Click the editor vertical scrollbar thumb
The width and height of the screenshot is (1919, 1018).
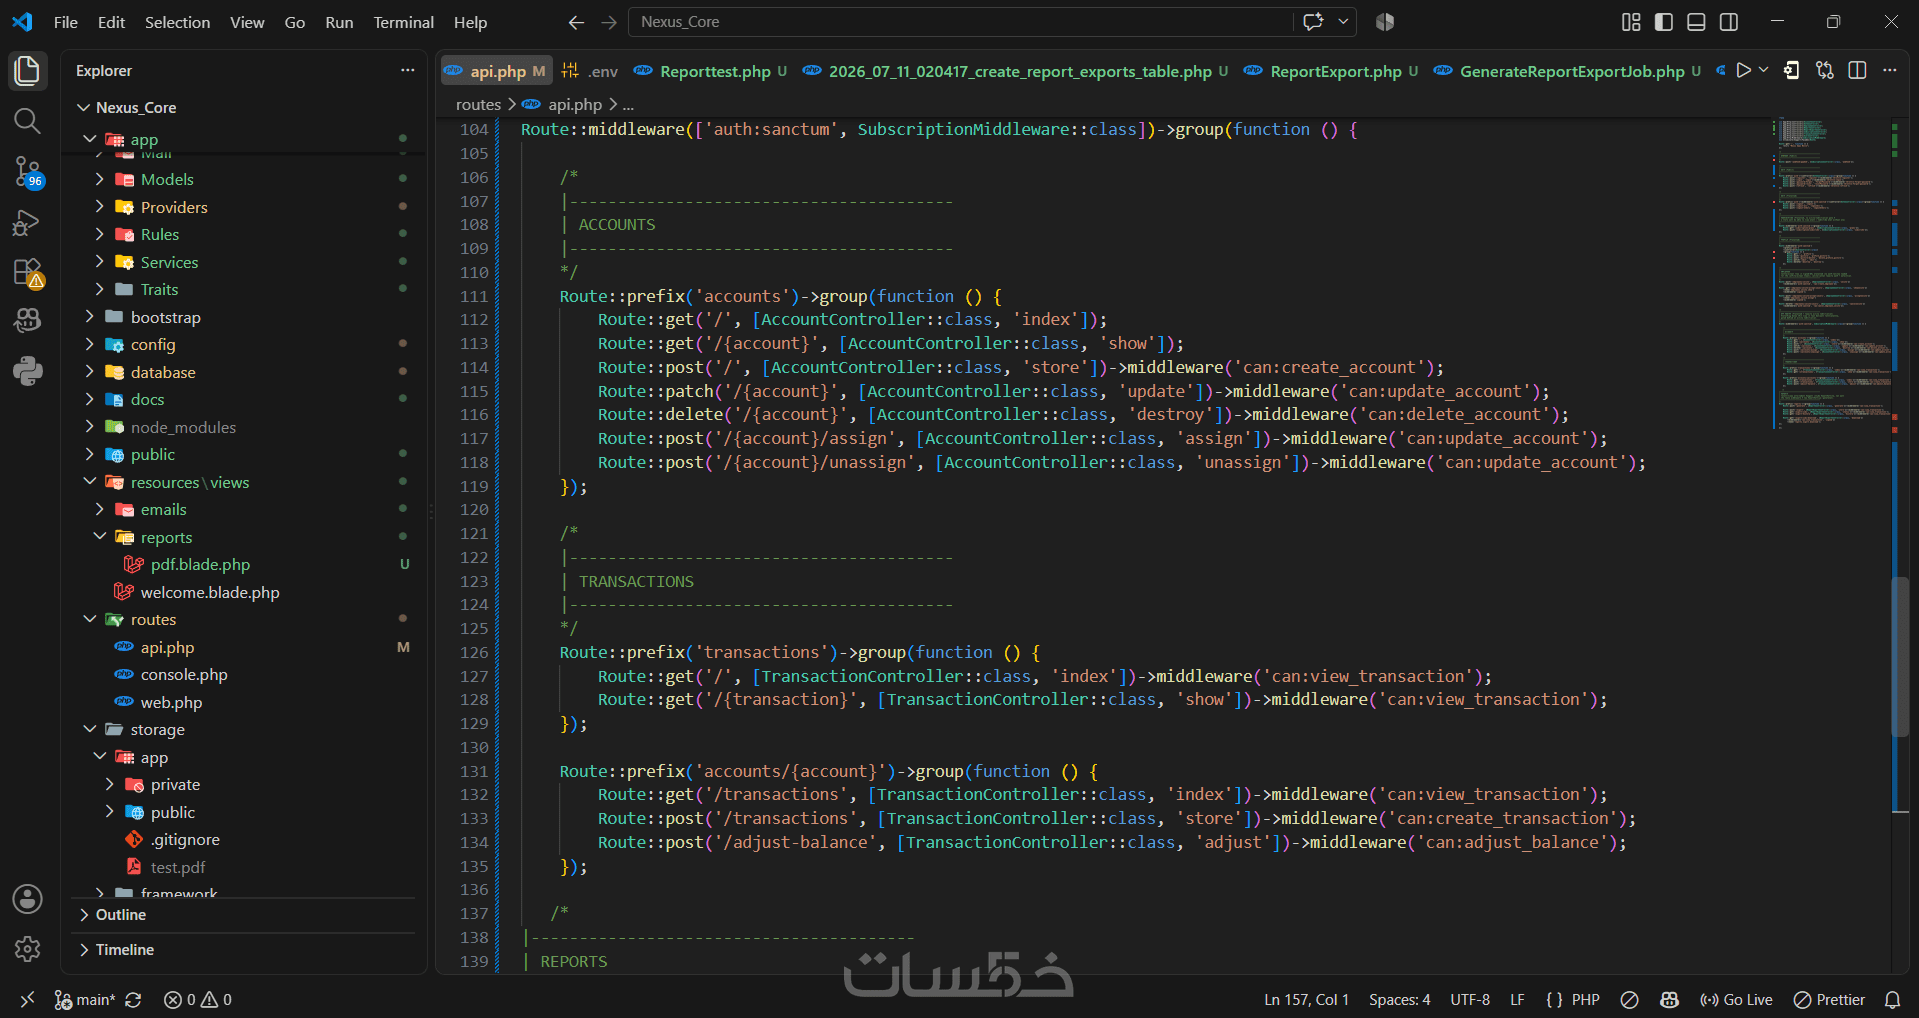pos(1900,655)
